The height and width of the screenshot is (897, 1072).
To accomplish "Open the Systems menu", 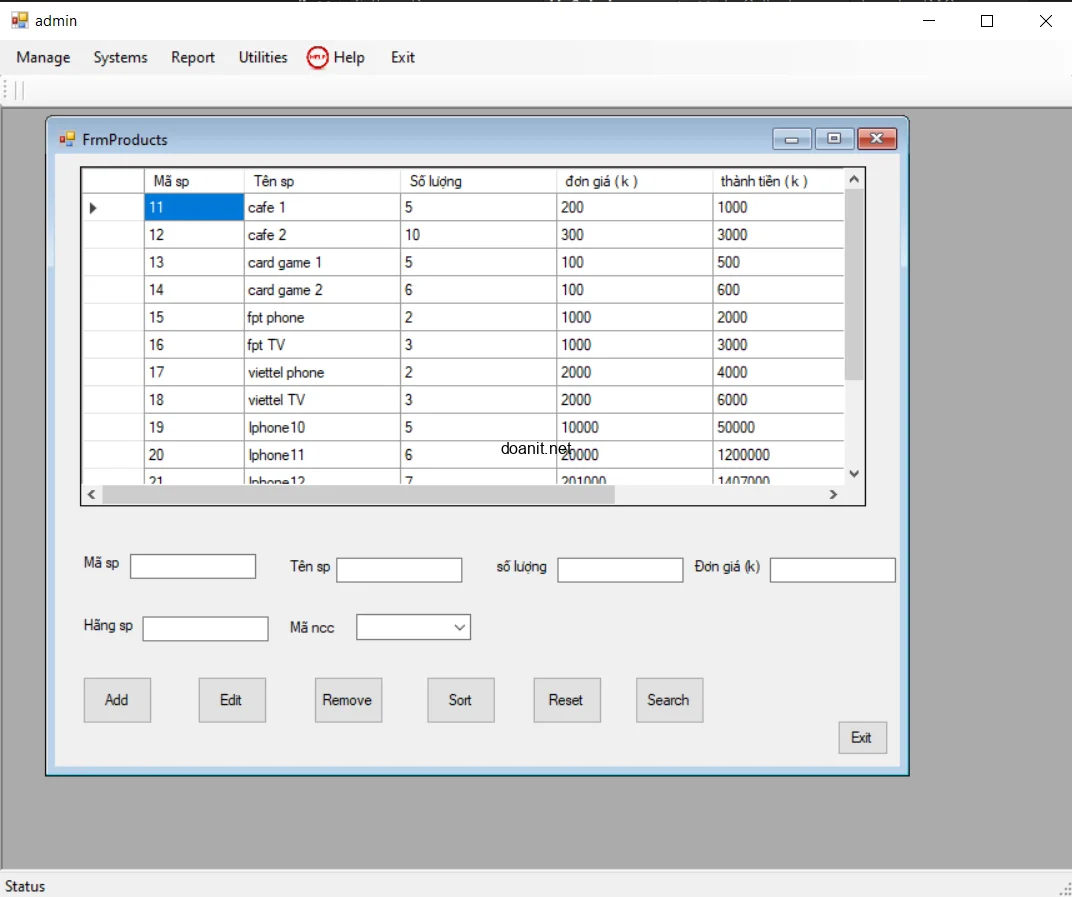I will (120, 58).
